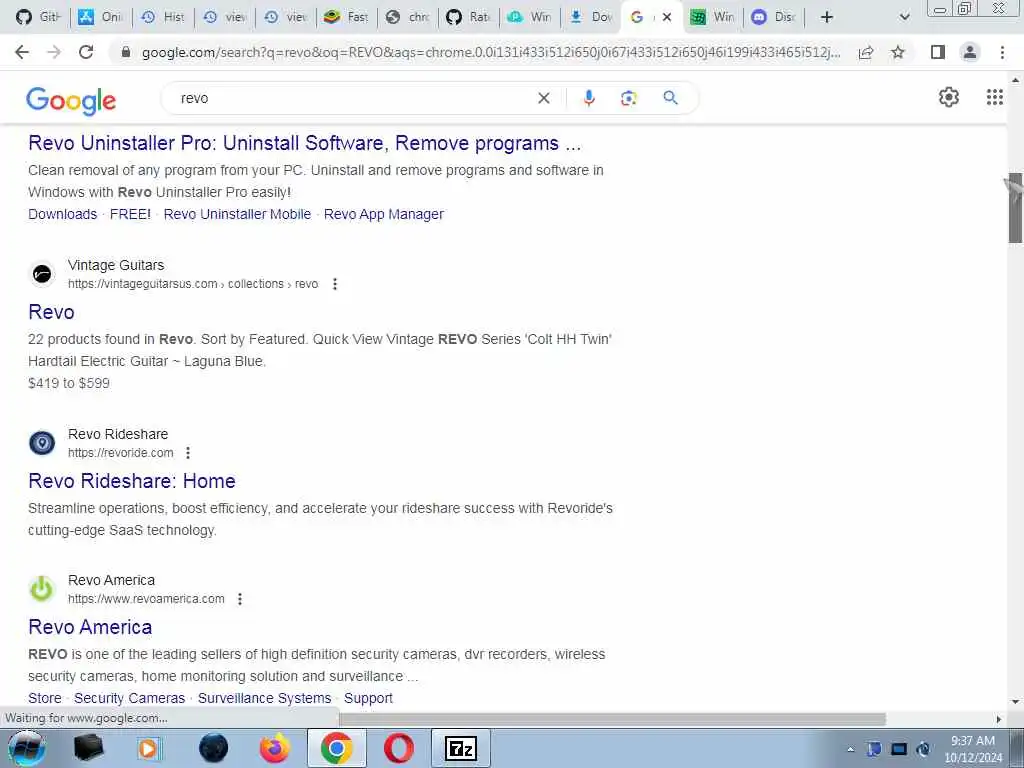Image resolution: width=1024 pixels, height=768 pixels.
Task: Click the scroll-down arrow of page
Action: click(x=1015, y=701)
